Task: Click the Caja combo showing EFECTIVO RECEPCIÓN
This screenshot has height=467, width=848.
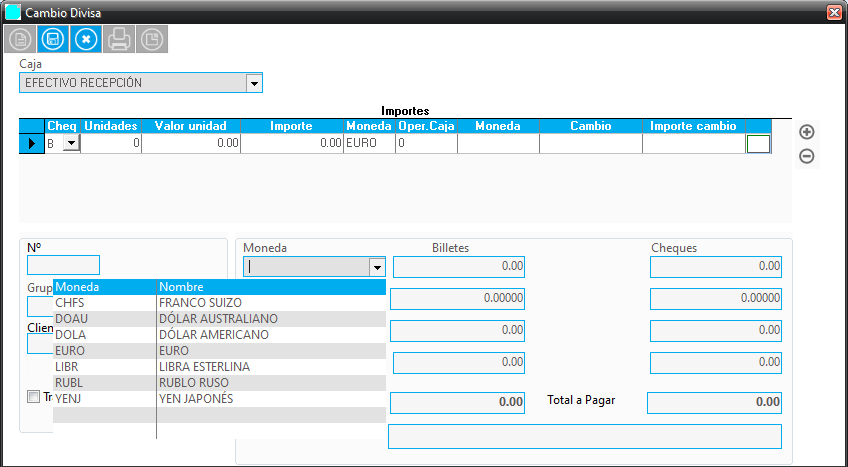Action: [x=141, y=83]
